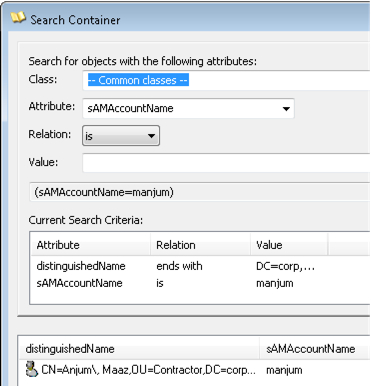
Task: Click the DC=corp,... value cell
Action: (x=285, y=266)
